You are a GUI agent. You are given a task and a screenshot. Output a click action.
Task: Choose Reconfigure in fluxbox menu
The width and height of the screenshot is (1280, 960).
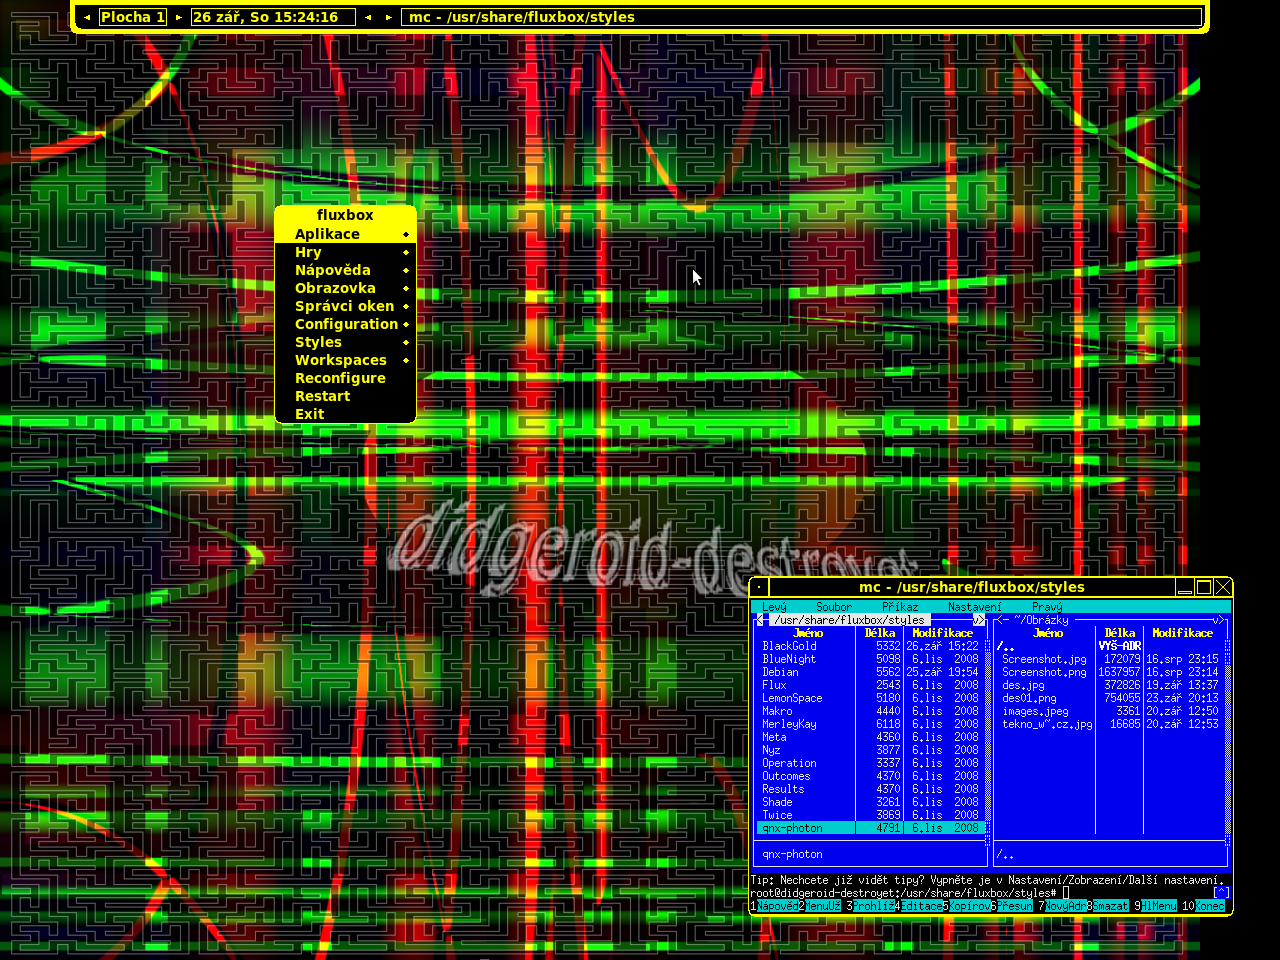point(345,378)
